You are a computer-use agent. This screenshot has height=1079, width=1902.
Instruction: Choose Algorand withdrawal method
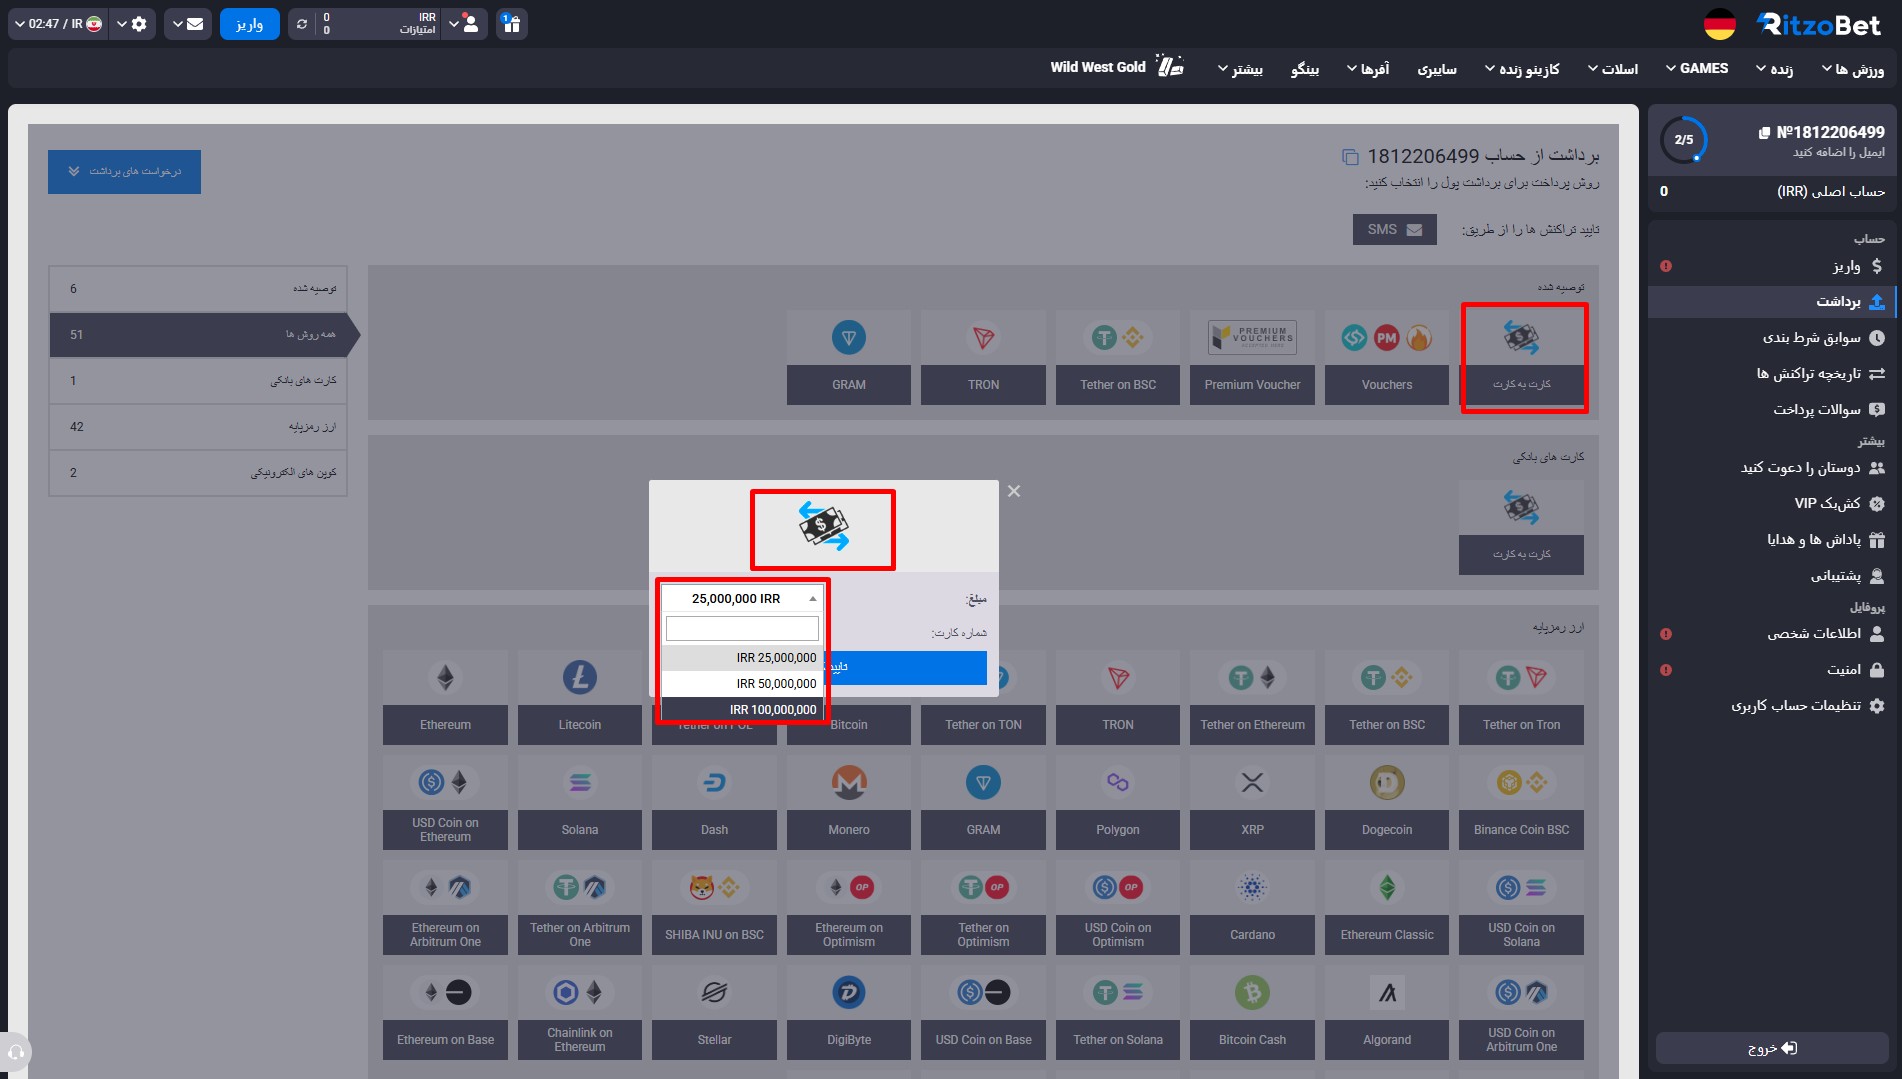1387,1013
